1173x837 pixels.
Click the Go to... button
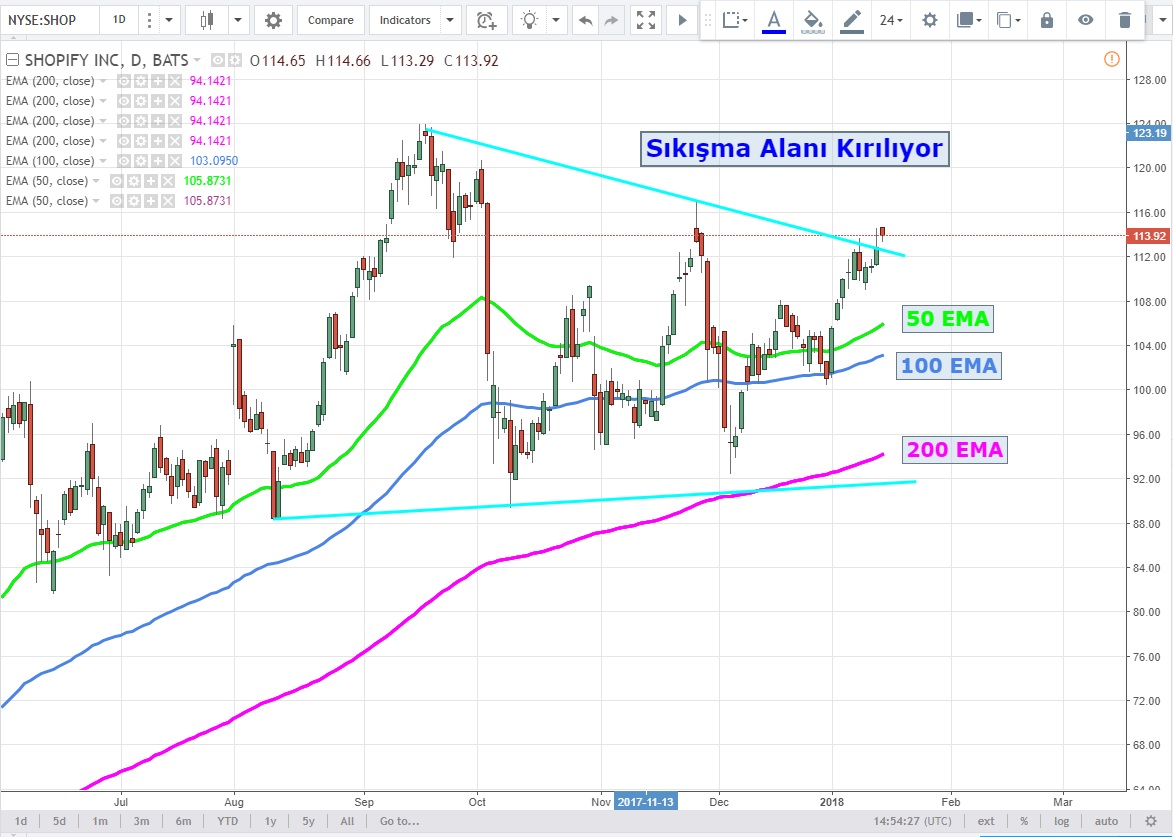(399, 821)
